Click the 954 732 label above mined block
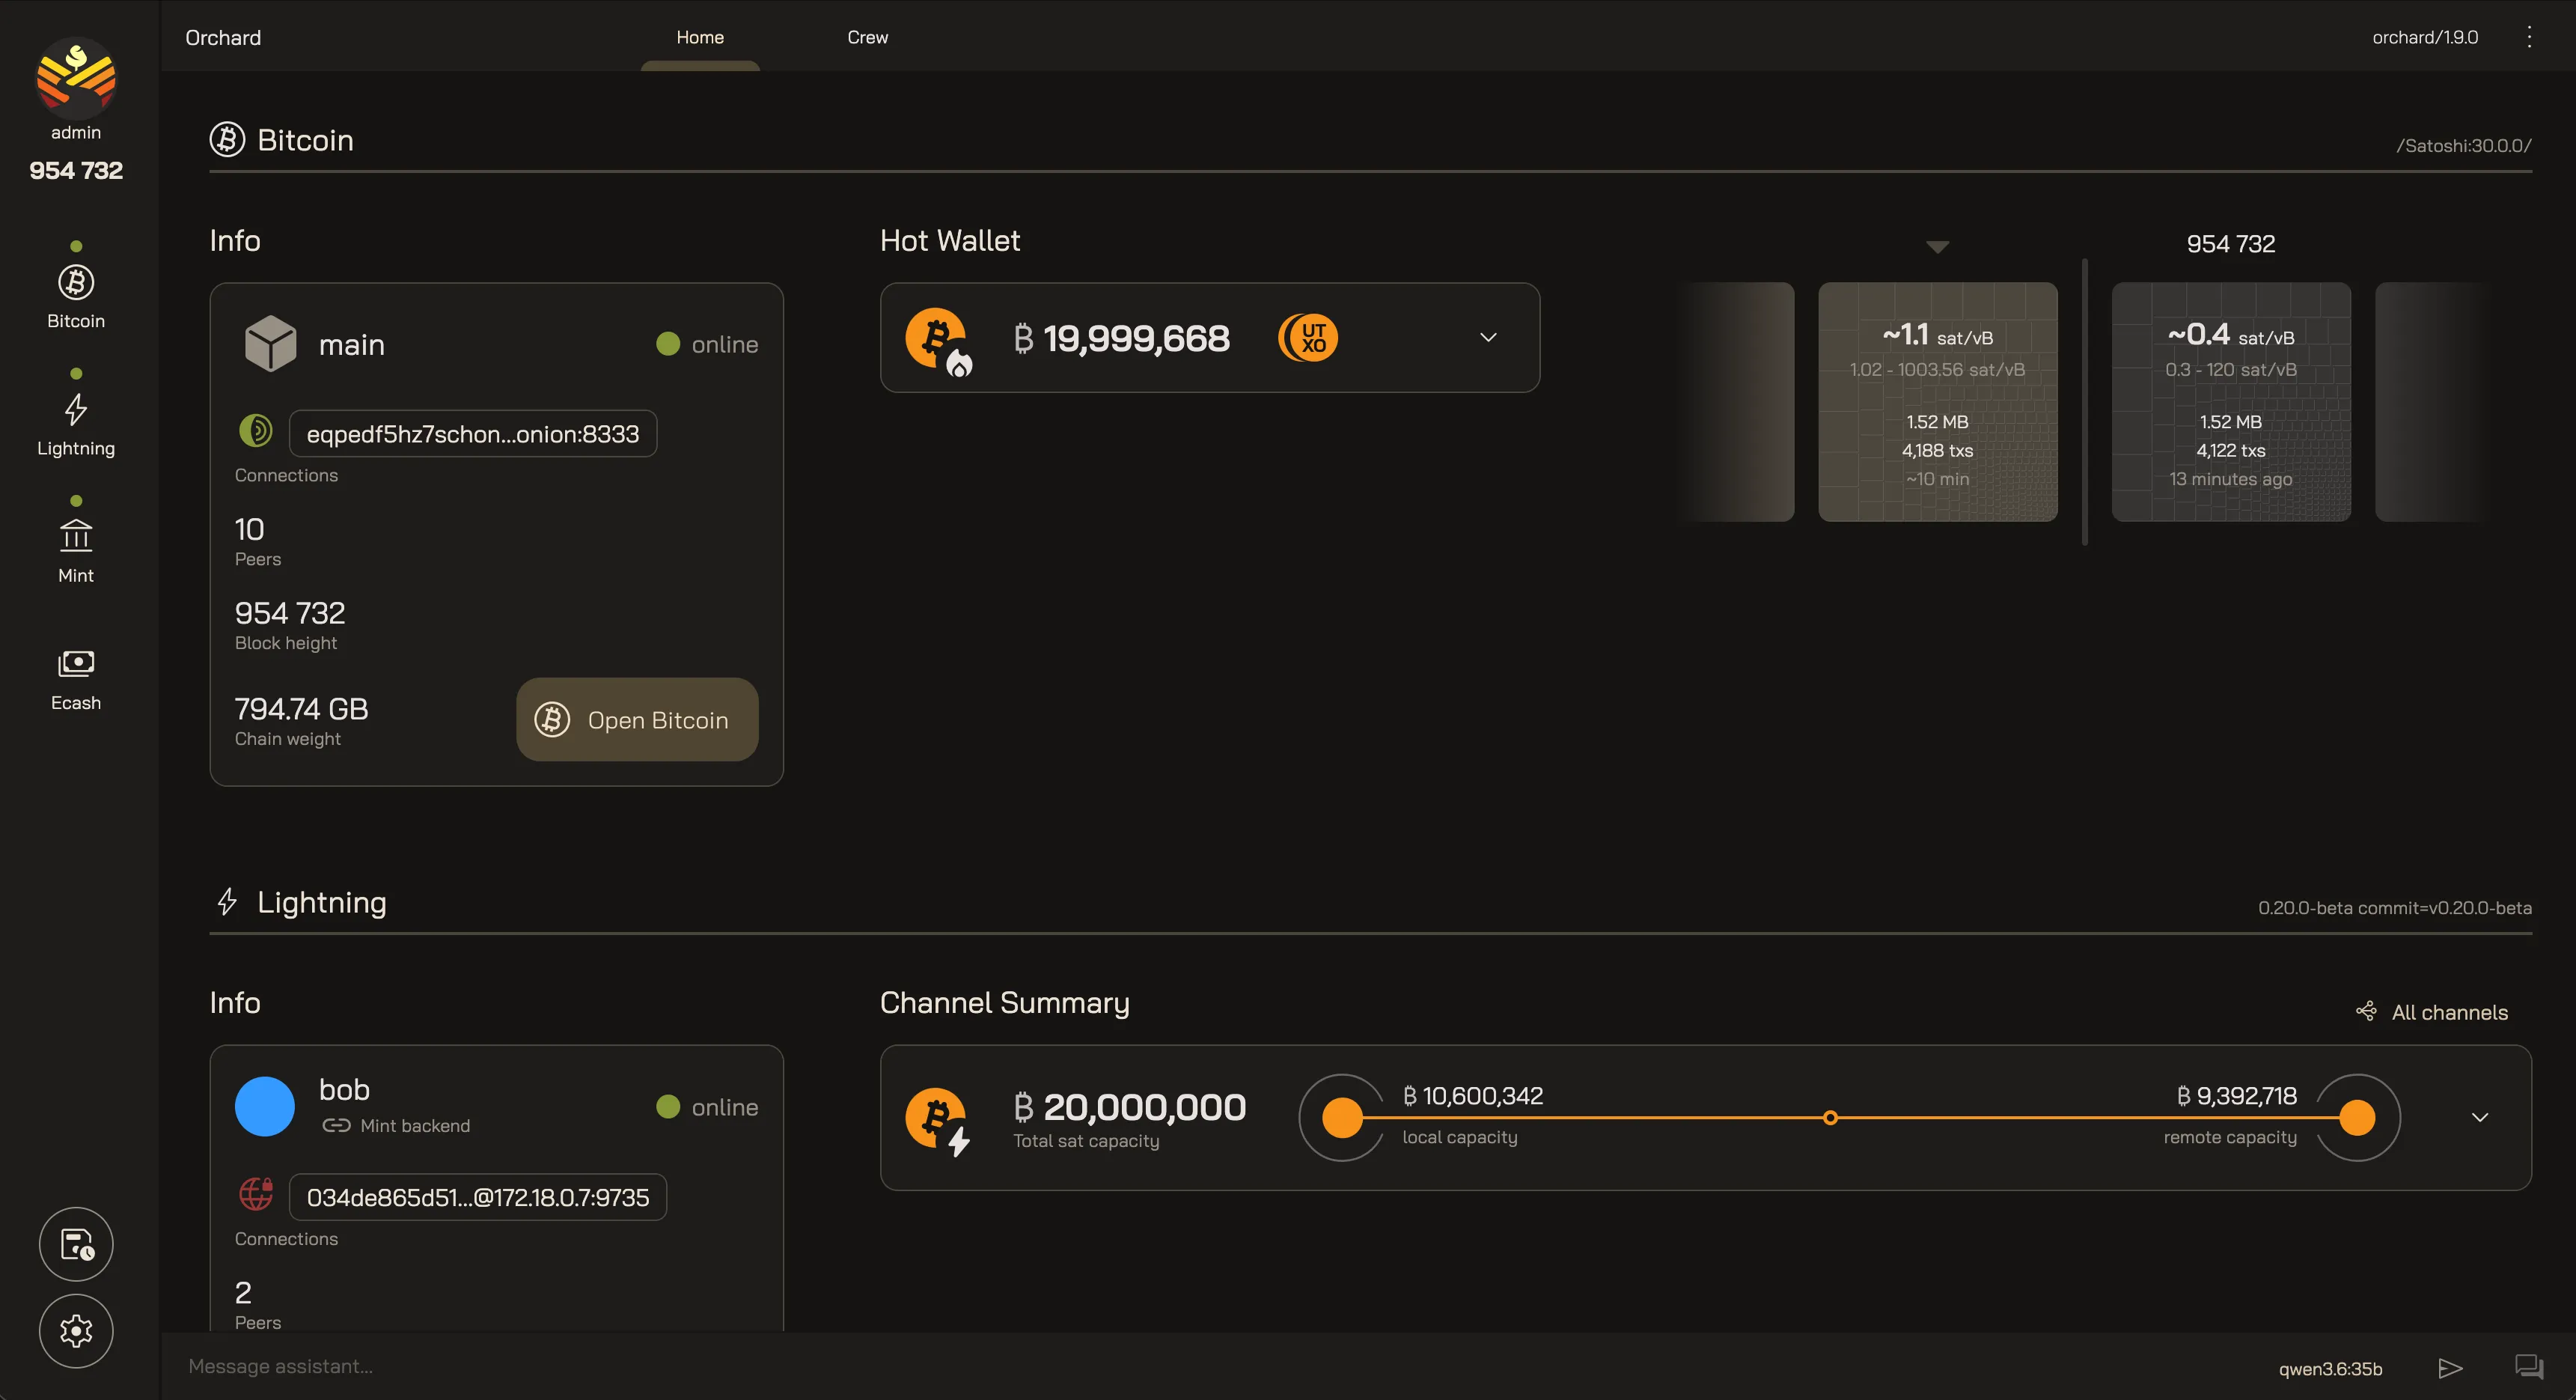Viewport: 2576px width, 1400px height. (2231, 244)
